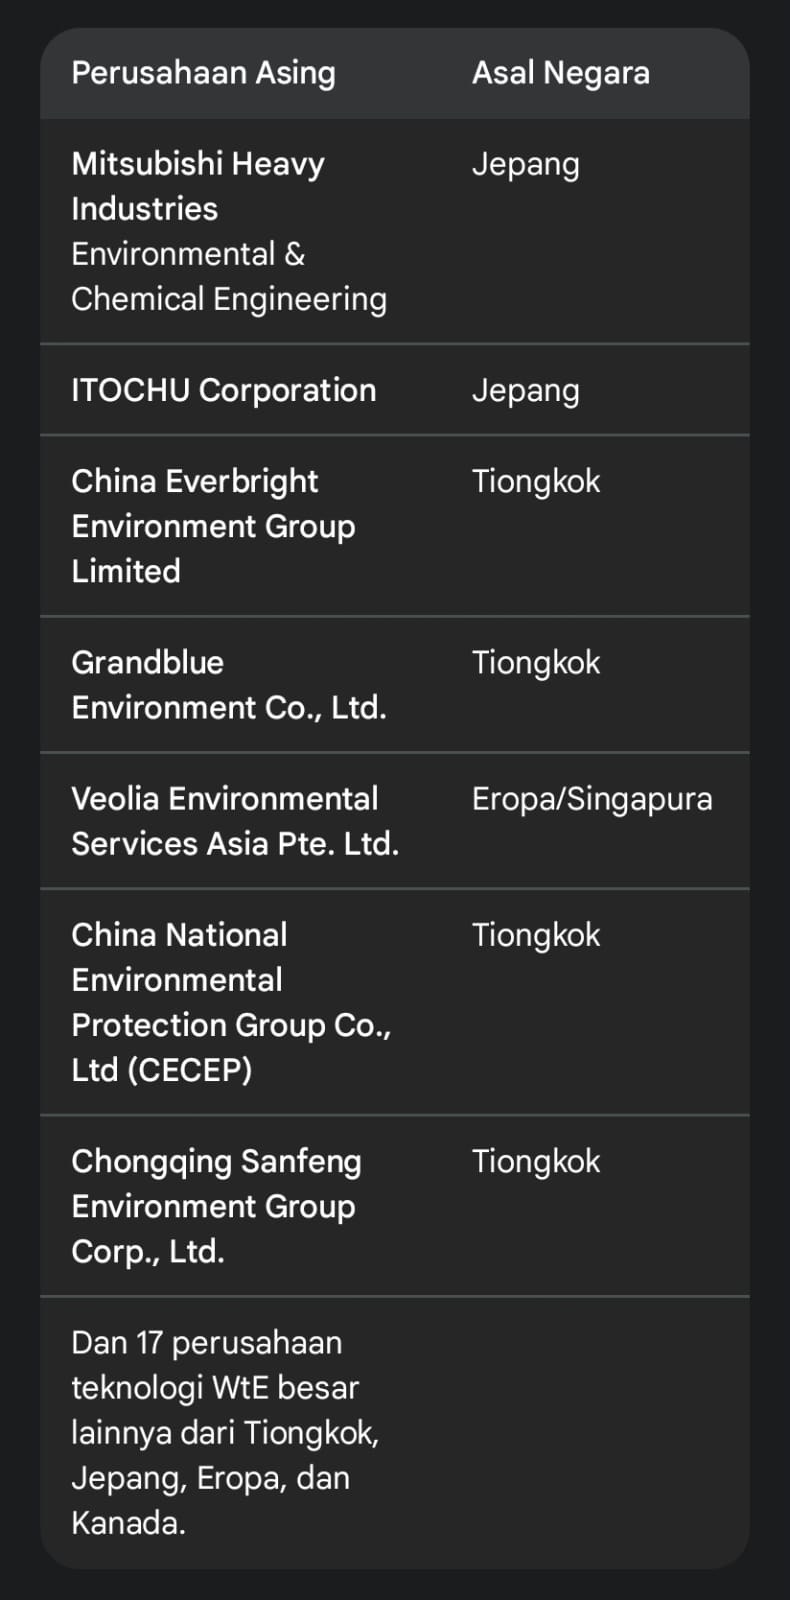Click the "Dan 17 perusahaan" footer text
This screenshot has width=790, height=1600.
[x=206, y=1343]
